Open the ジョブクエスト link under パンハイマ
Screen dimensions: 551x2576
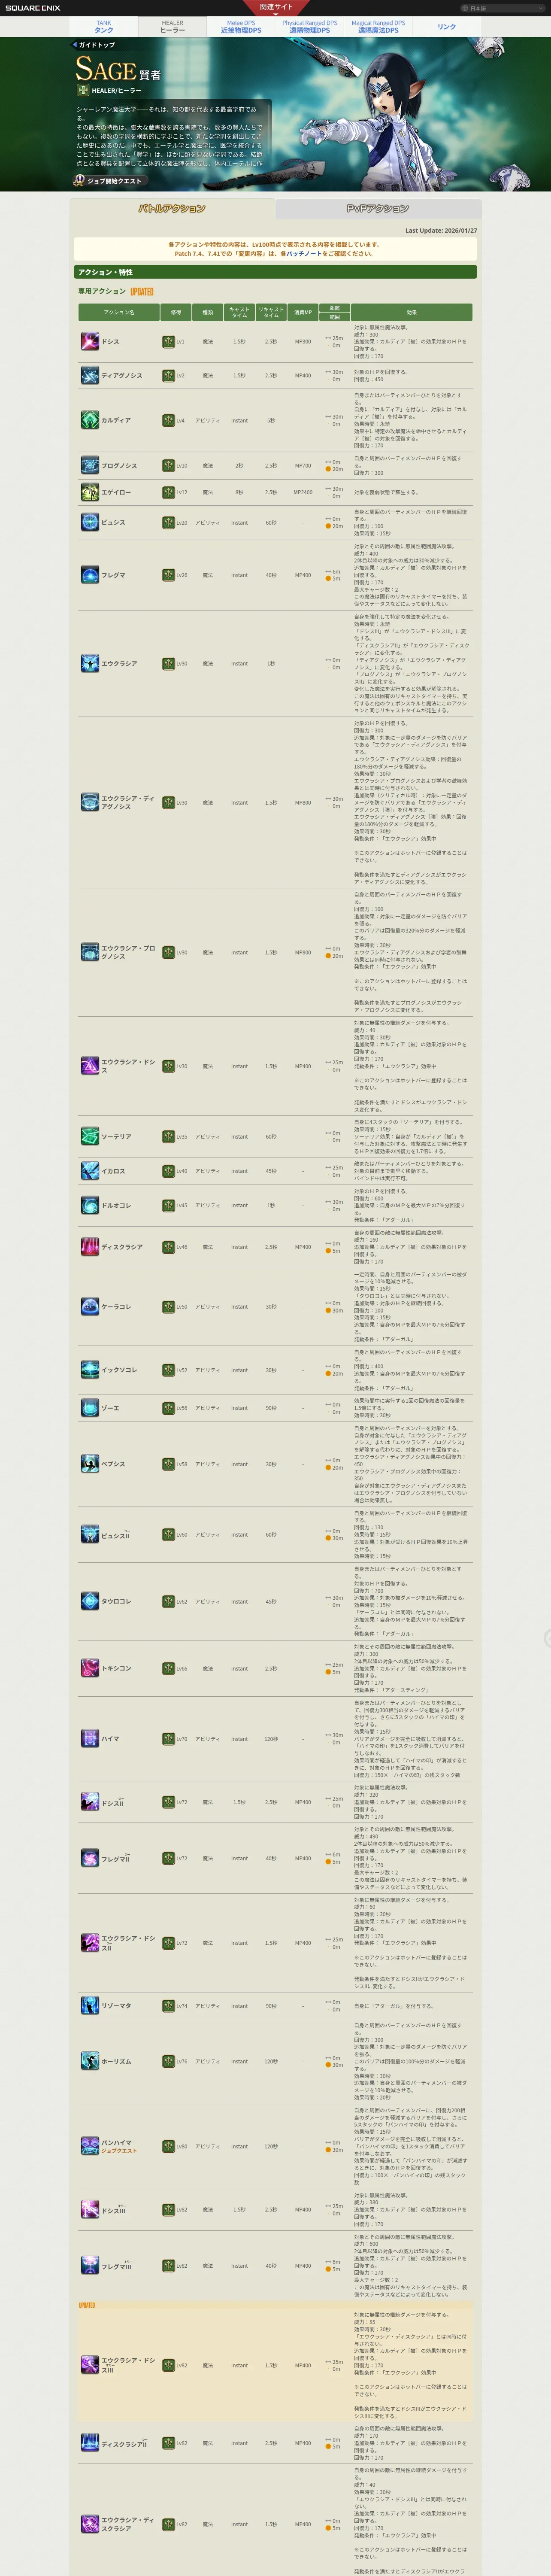[x=119, y=2151]
